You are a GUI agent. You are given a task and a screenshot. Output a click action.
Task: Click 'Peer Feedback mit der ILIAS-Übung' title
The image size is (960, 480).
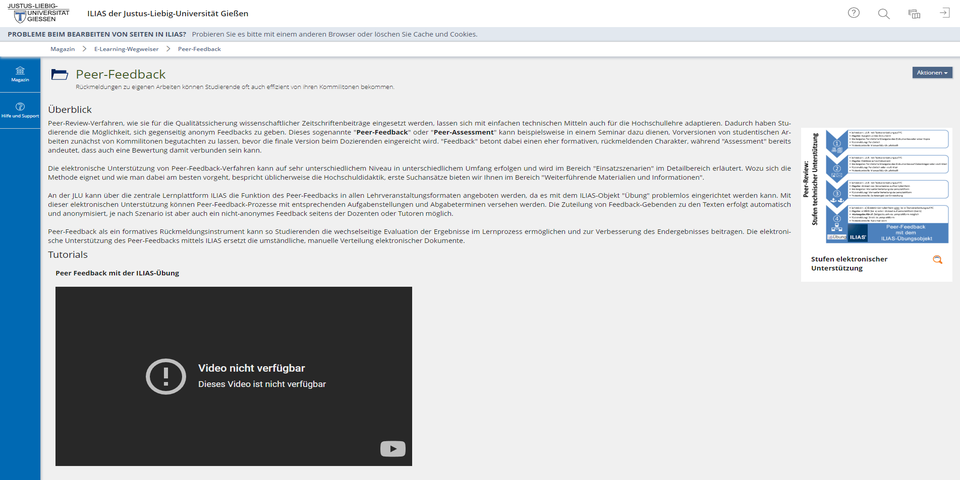117,273
